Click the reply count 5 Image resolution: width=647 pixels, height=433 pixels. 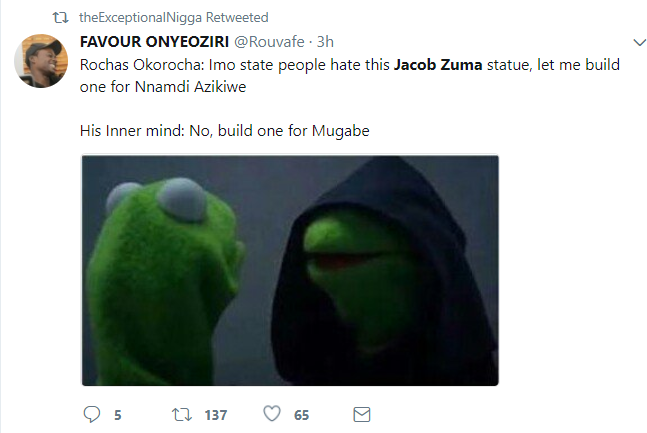point(118,415)
